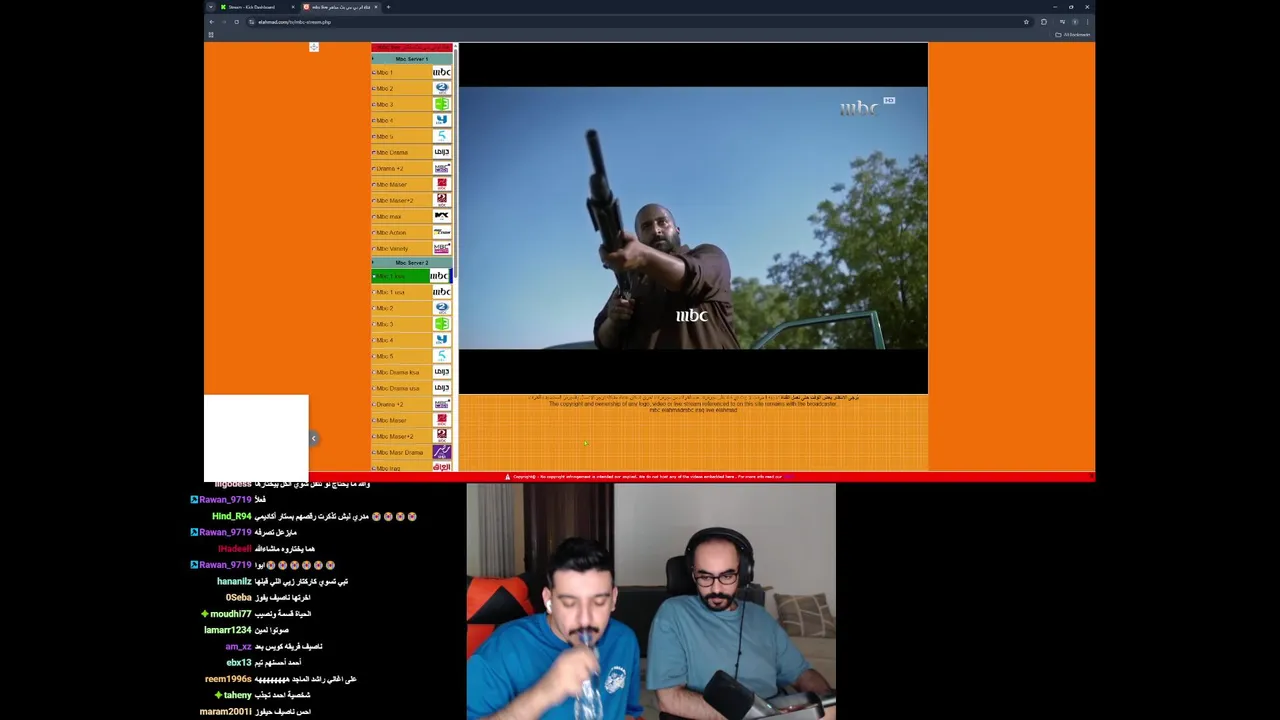The image size is (1280, 720).
Task: Select the mbc live browser tab
Action: click(338, 7)
